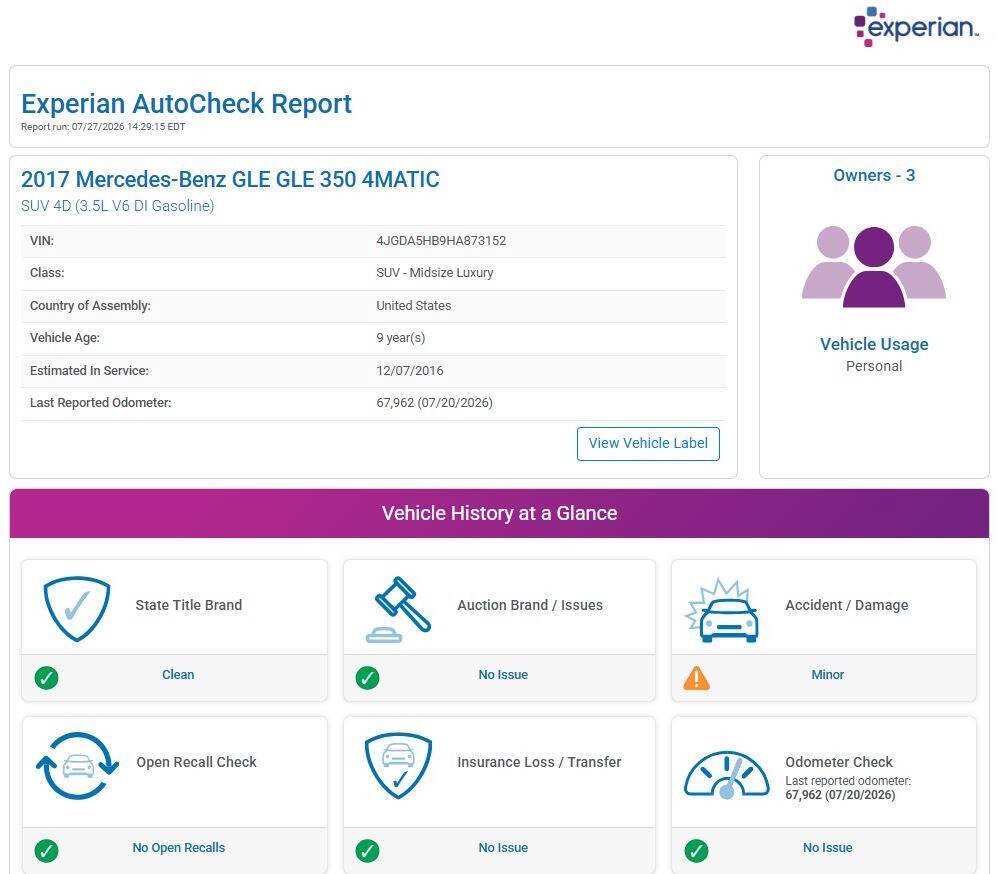Viewport: 998px width, 874px height.
Task: Click the auction gavel icon
Action: pos(399,609)
